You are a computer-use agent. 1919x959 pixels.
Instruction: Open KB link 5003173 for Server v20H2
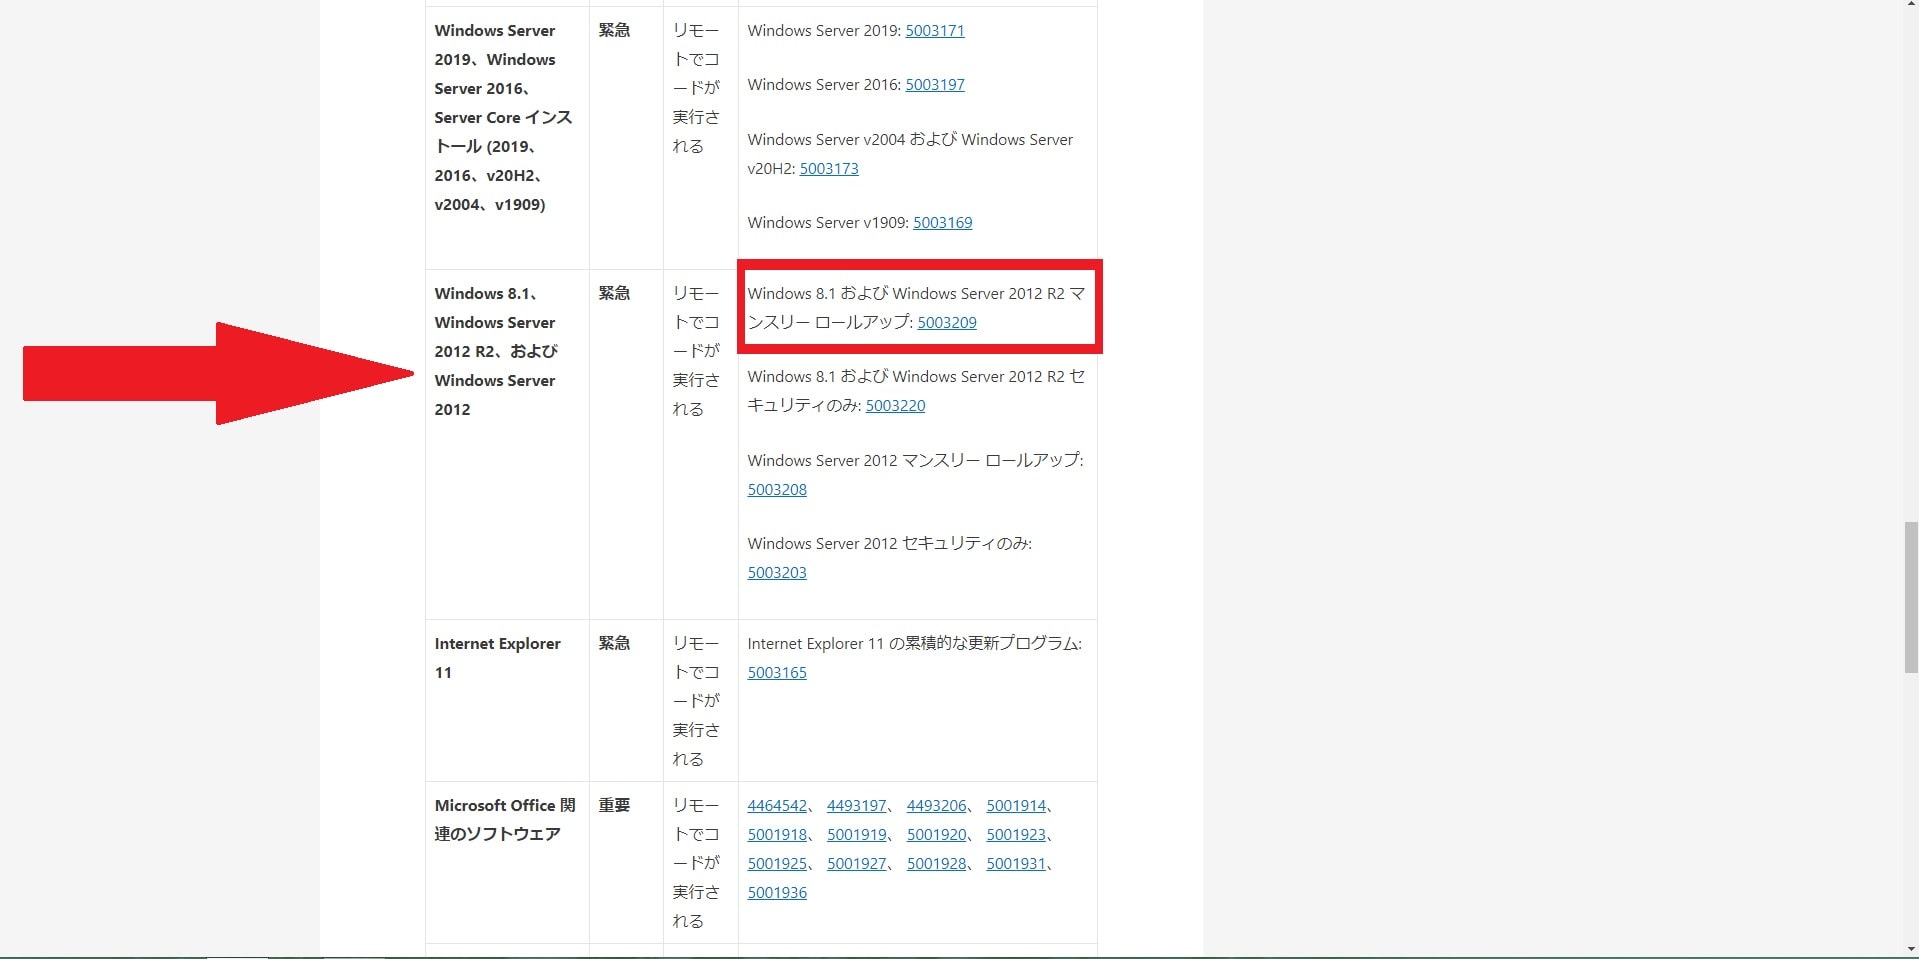coord(828,169)
